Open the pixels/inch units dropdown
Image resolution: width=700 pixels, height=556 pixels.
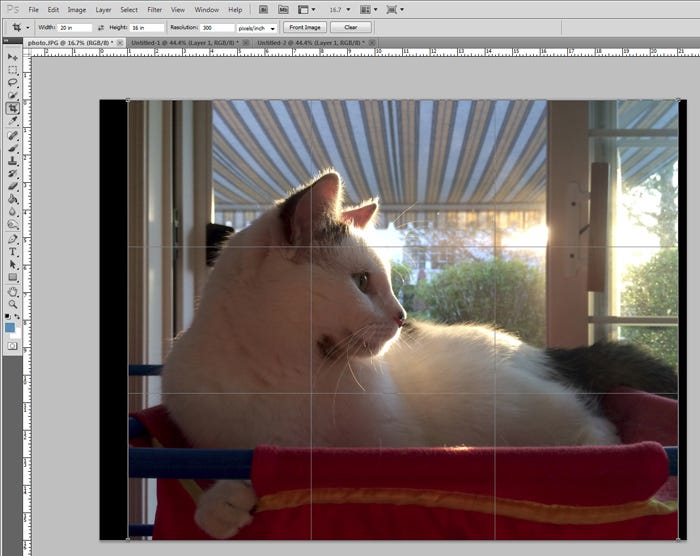[257, 28]
